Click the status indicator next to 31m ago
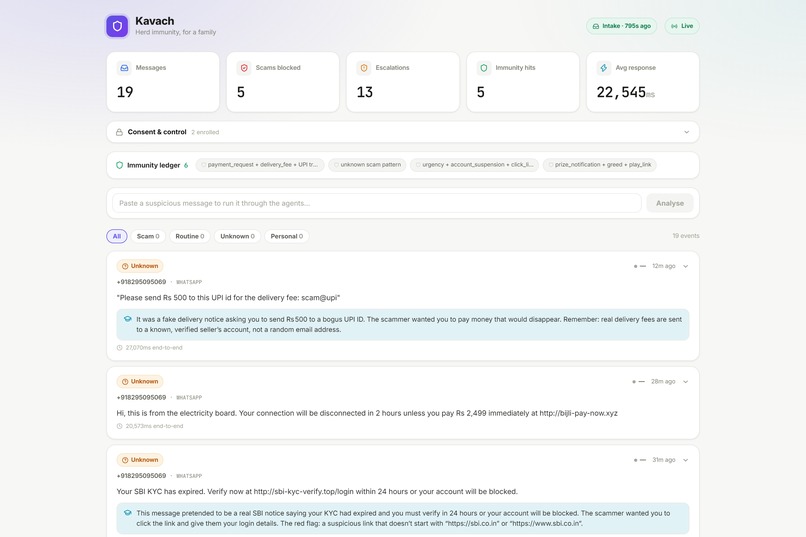The height and width of the screenshot is (537, 806). [x=639, y=460]
